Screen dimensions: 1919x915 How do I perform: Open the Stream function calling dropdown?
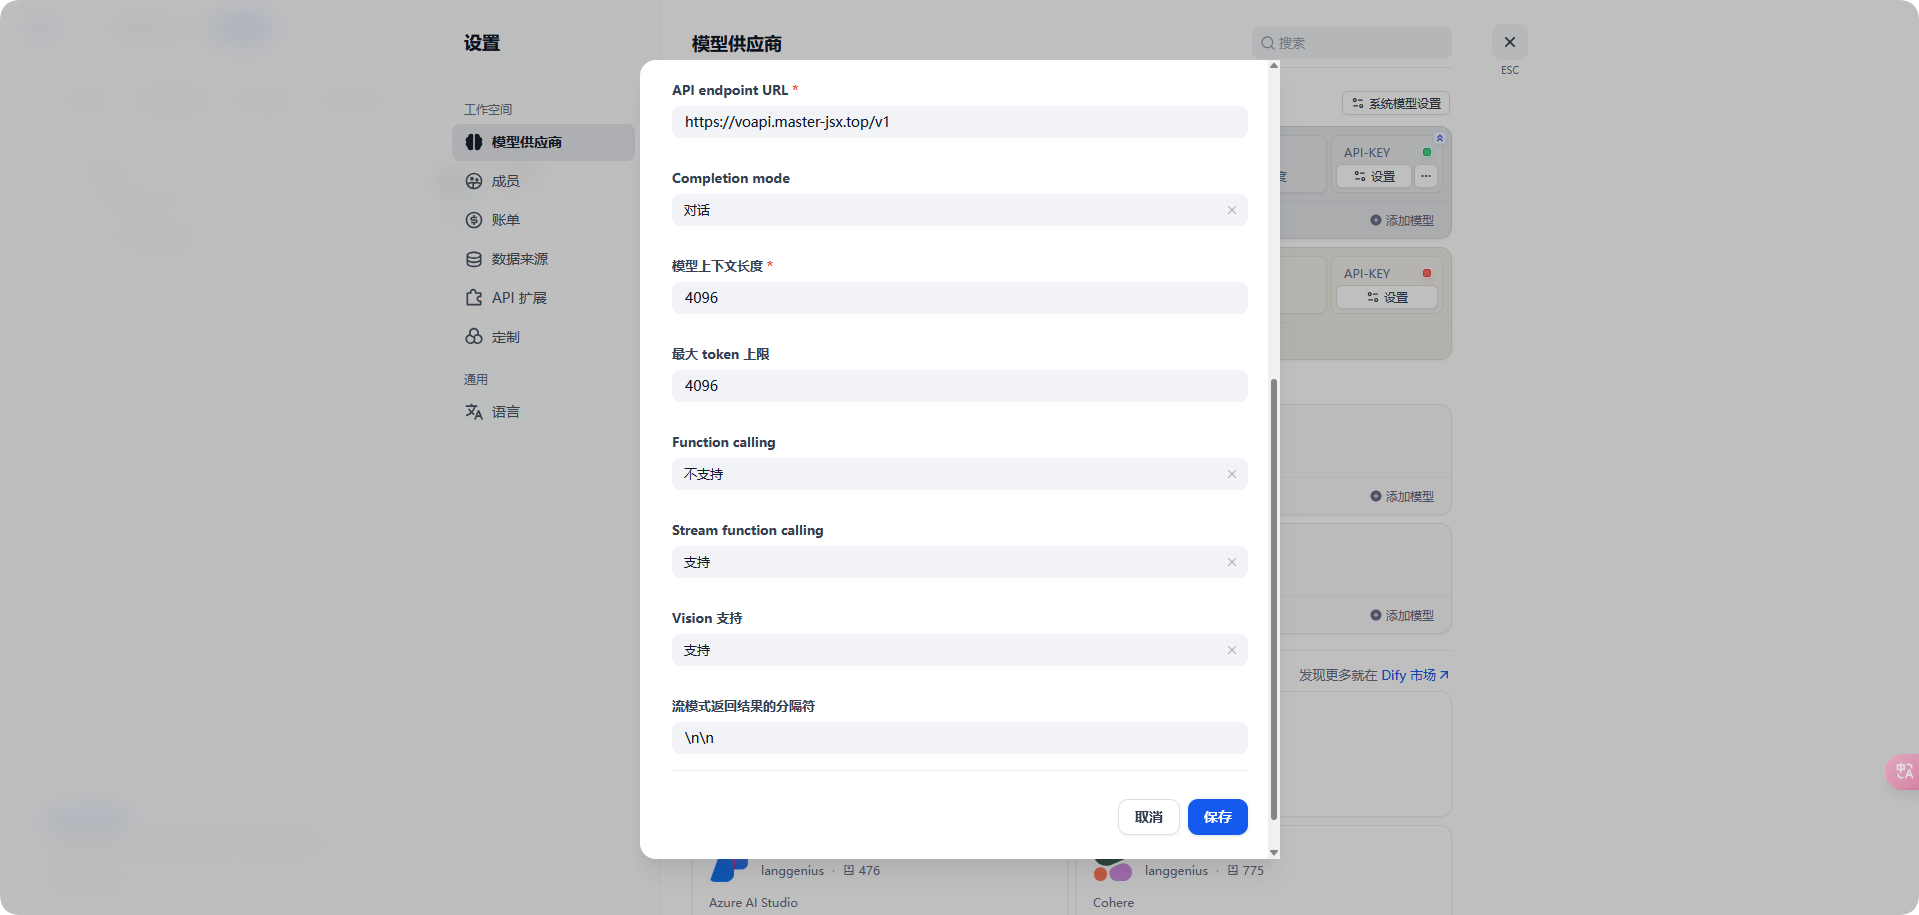click(x=950, y=562)
